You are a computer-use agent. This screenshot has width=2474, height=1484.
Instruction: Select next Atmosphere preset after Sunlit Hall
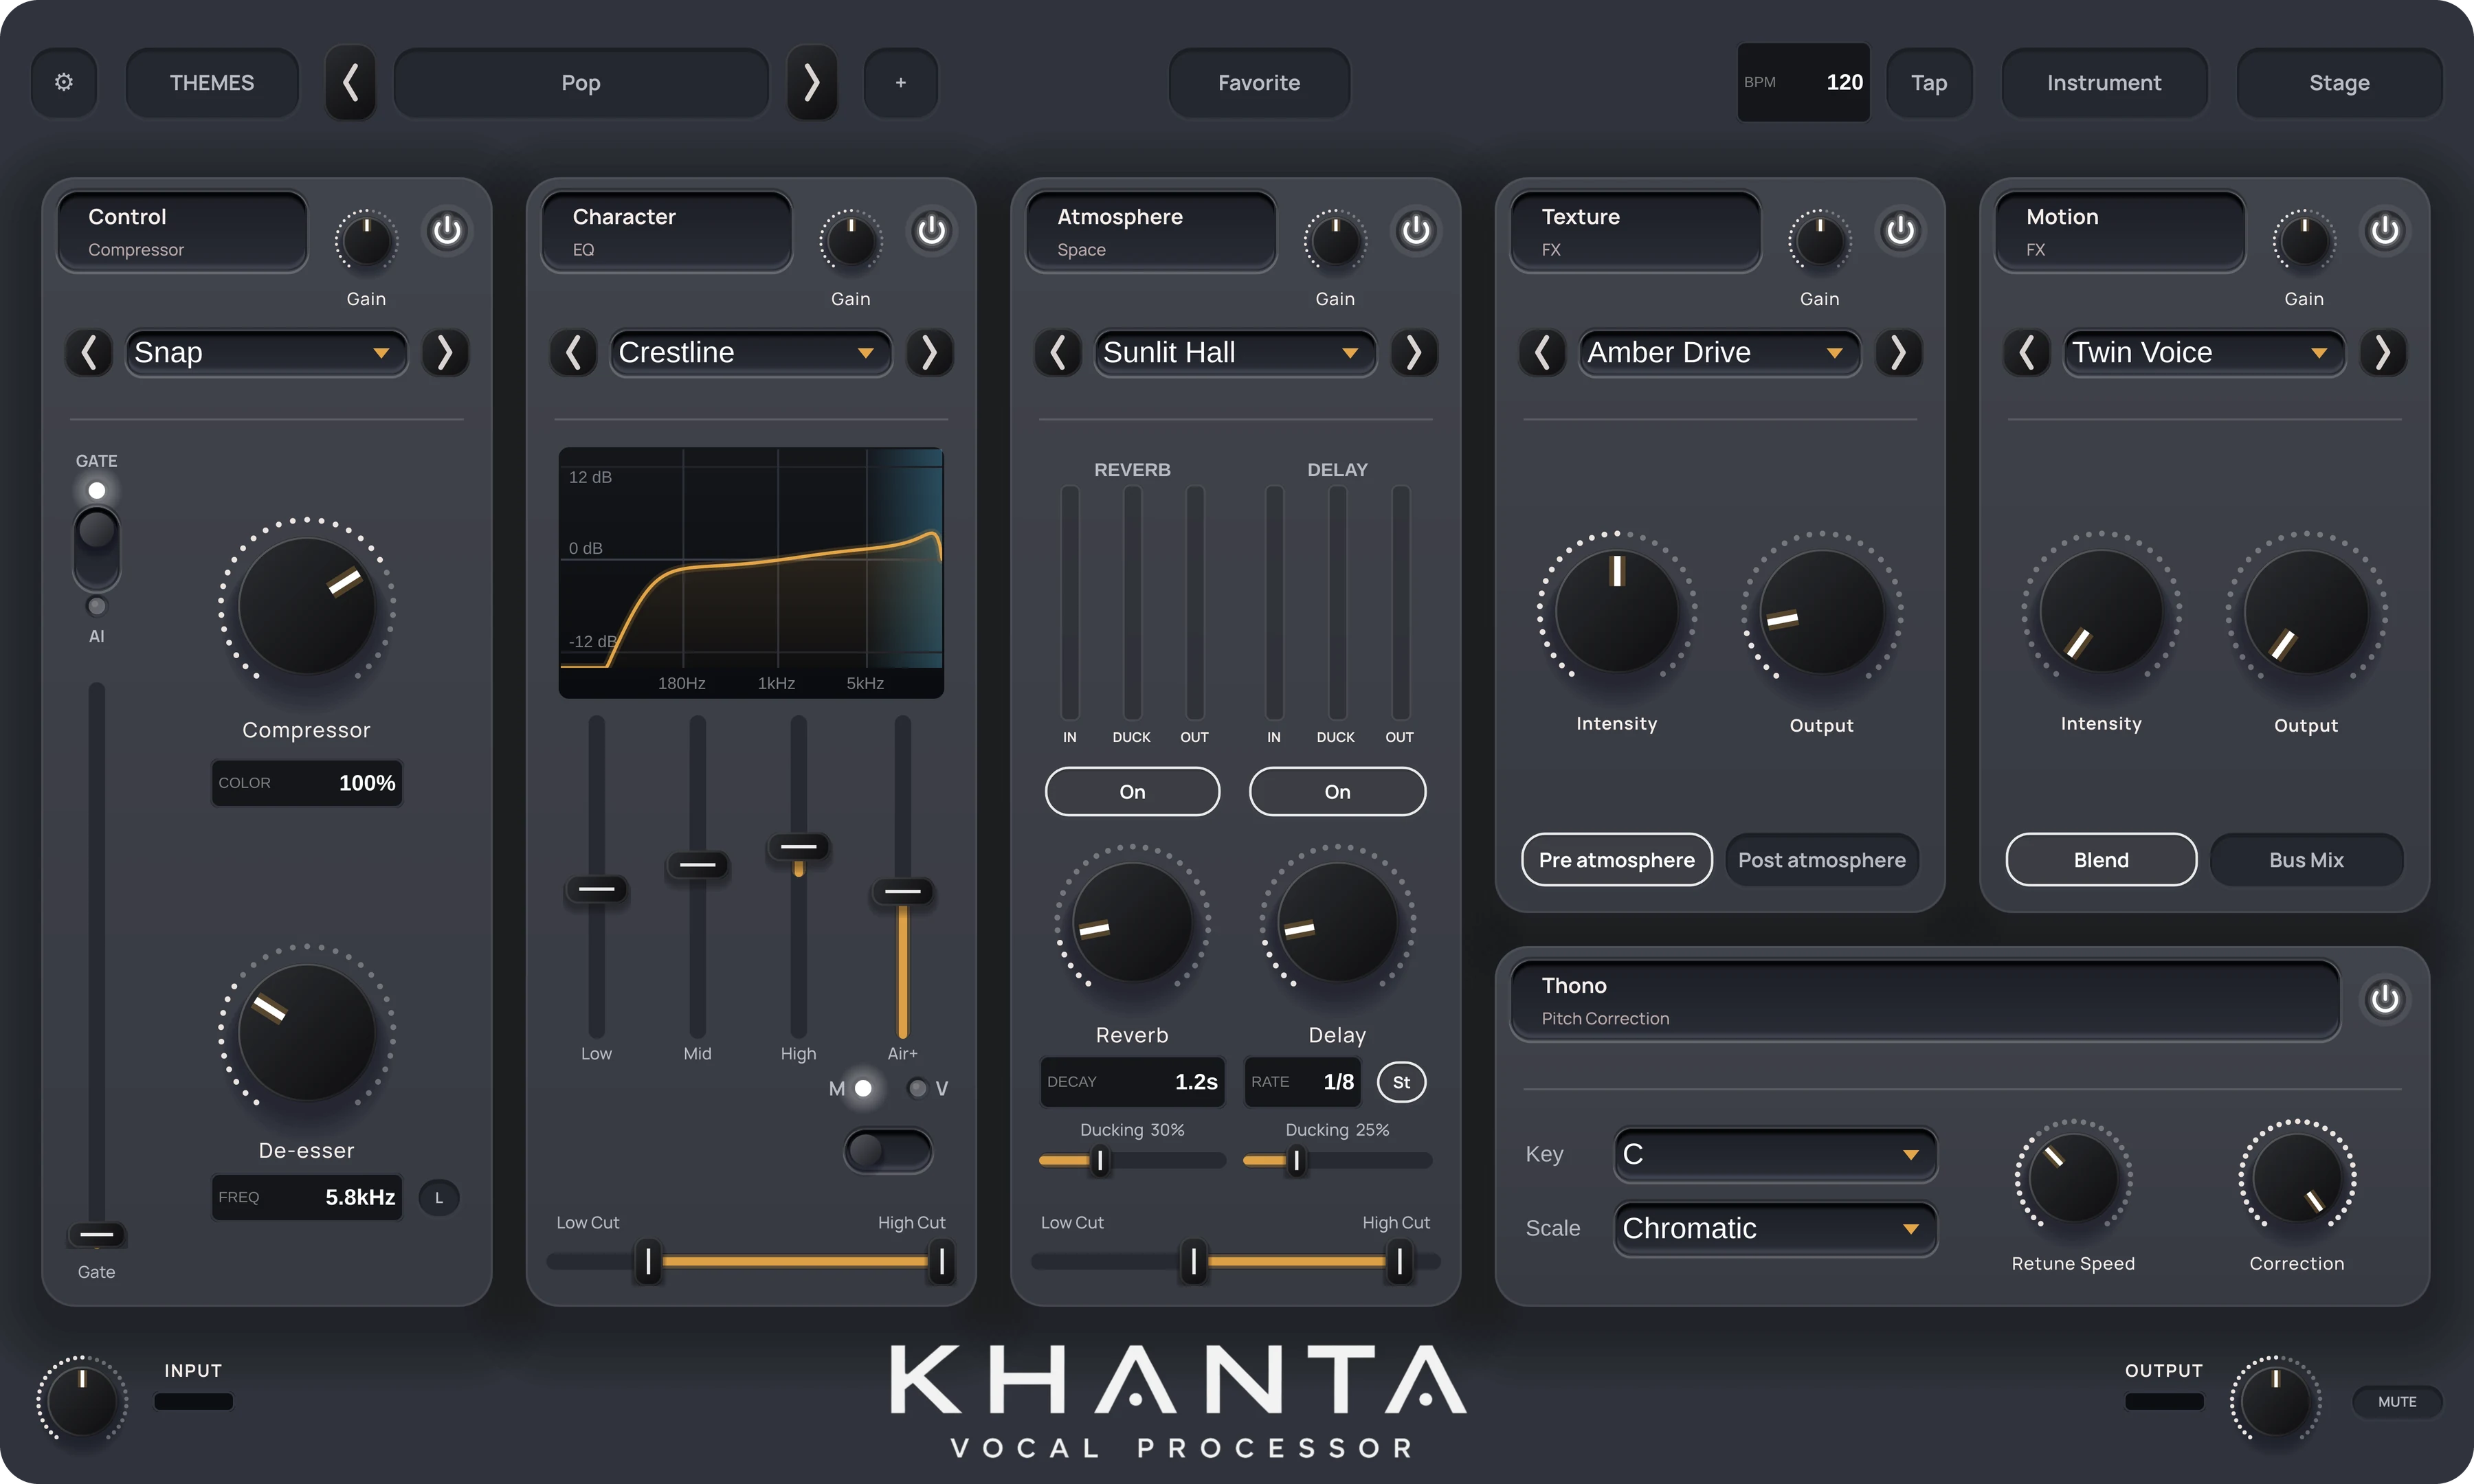click(1414, 352)
